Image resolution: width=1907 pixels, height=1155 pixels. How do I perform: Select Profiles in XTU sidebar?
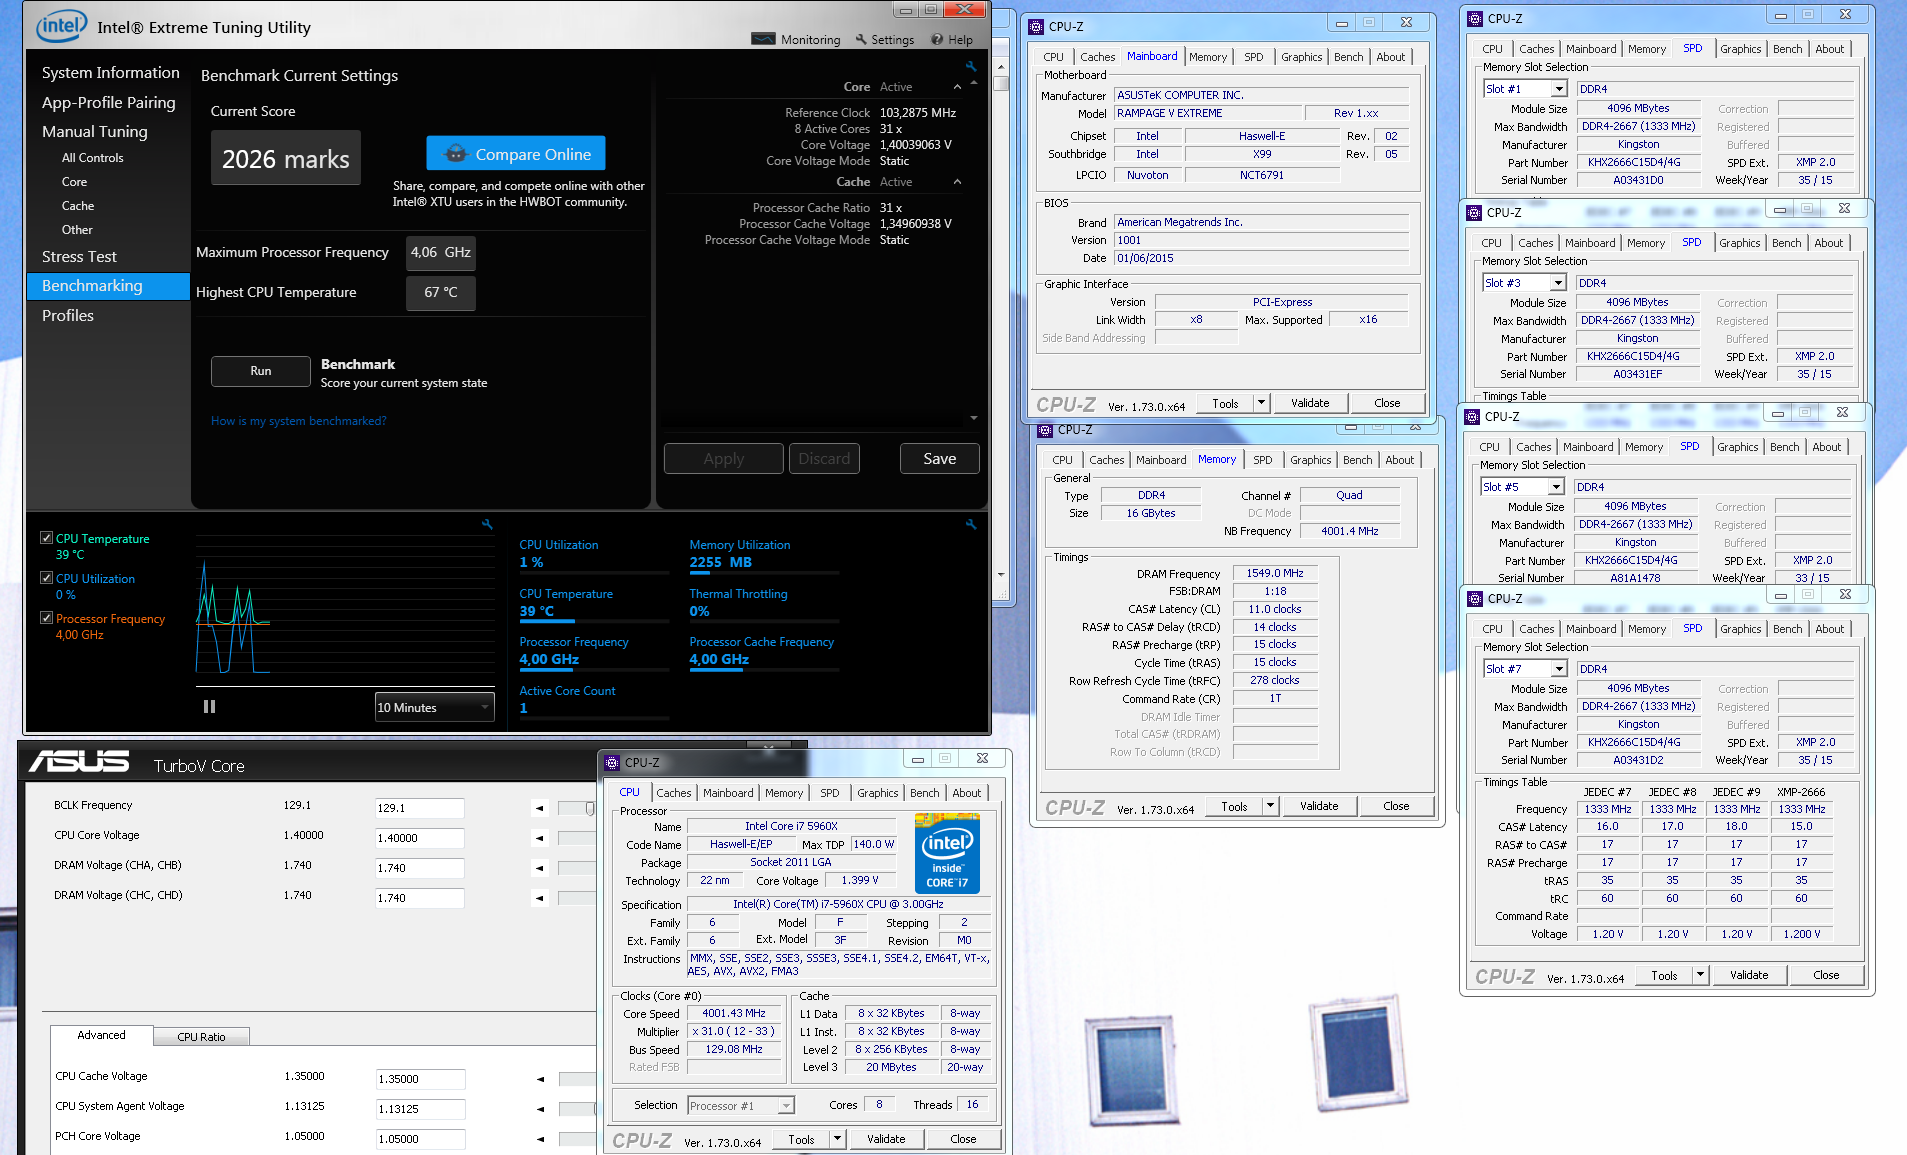pos(68,315)
